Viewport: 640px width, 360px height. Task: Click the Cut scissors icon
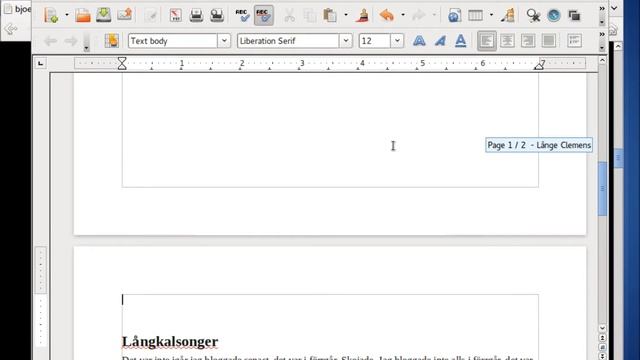coord(289,16)
